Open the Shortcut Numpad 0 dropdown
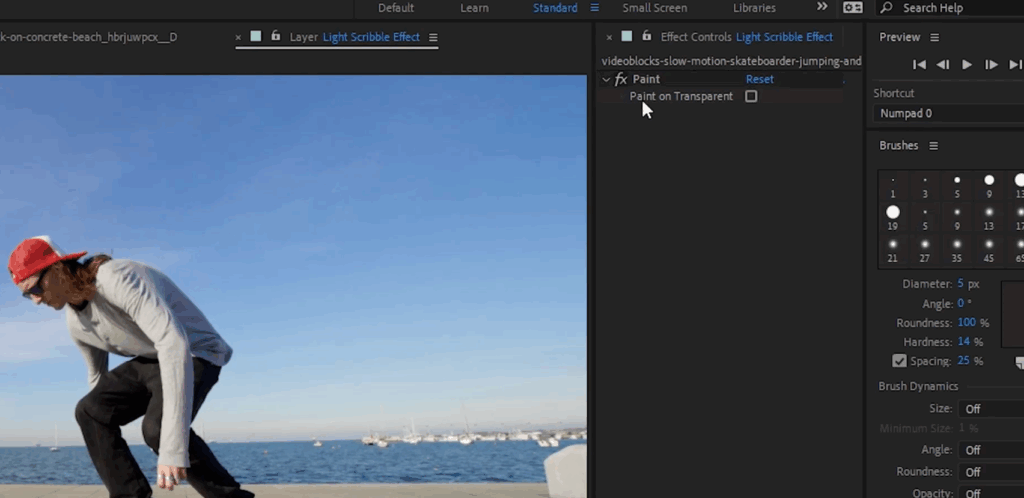The width and height of the screenshot is (1024, 498). (949, 114)
